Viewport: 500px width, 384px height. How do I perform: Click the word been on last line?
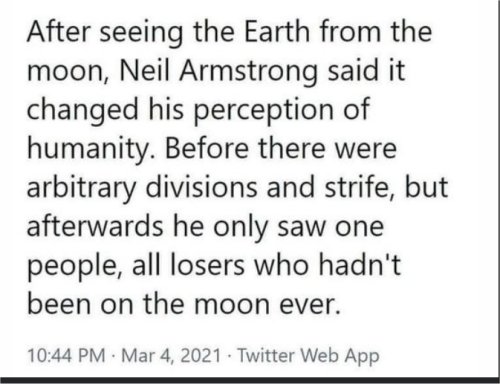(x=59, y=304)
